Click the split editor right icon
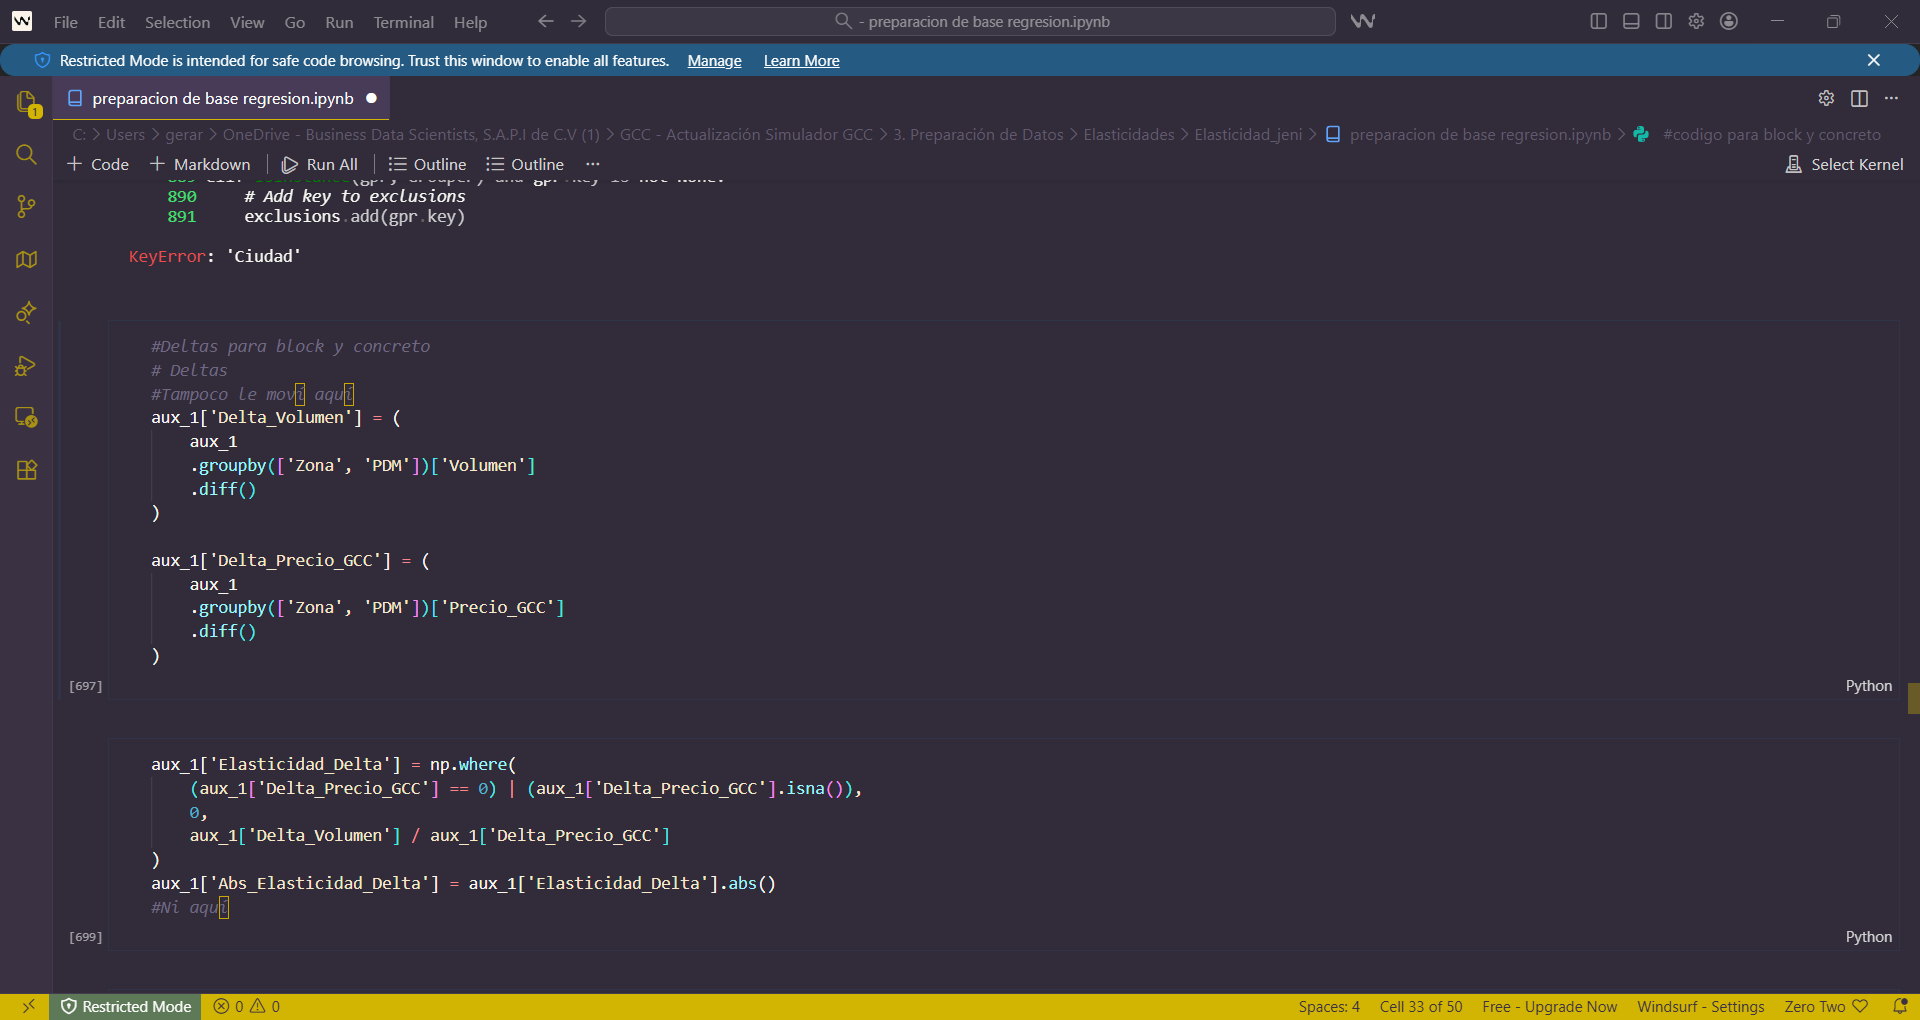Screen dimensions: 1920x1020 (1859, 98)
